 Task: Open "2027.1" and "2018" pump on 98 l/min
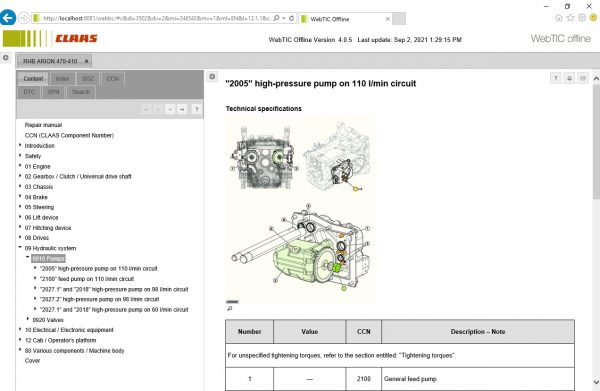(114, 289)
